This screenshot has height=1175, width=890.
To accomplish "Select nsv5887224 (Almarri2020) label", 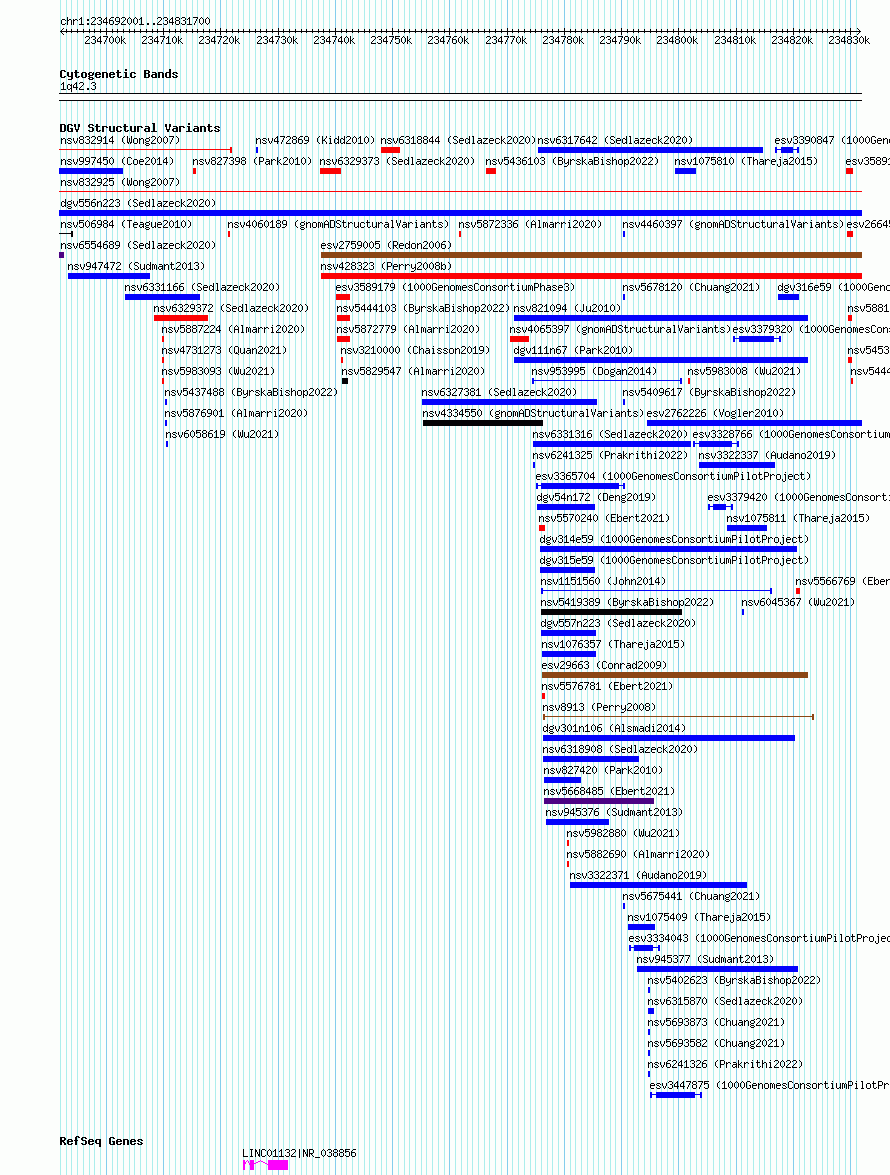I will [x=233, y=329].
